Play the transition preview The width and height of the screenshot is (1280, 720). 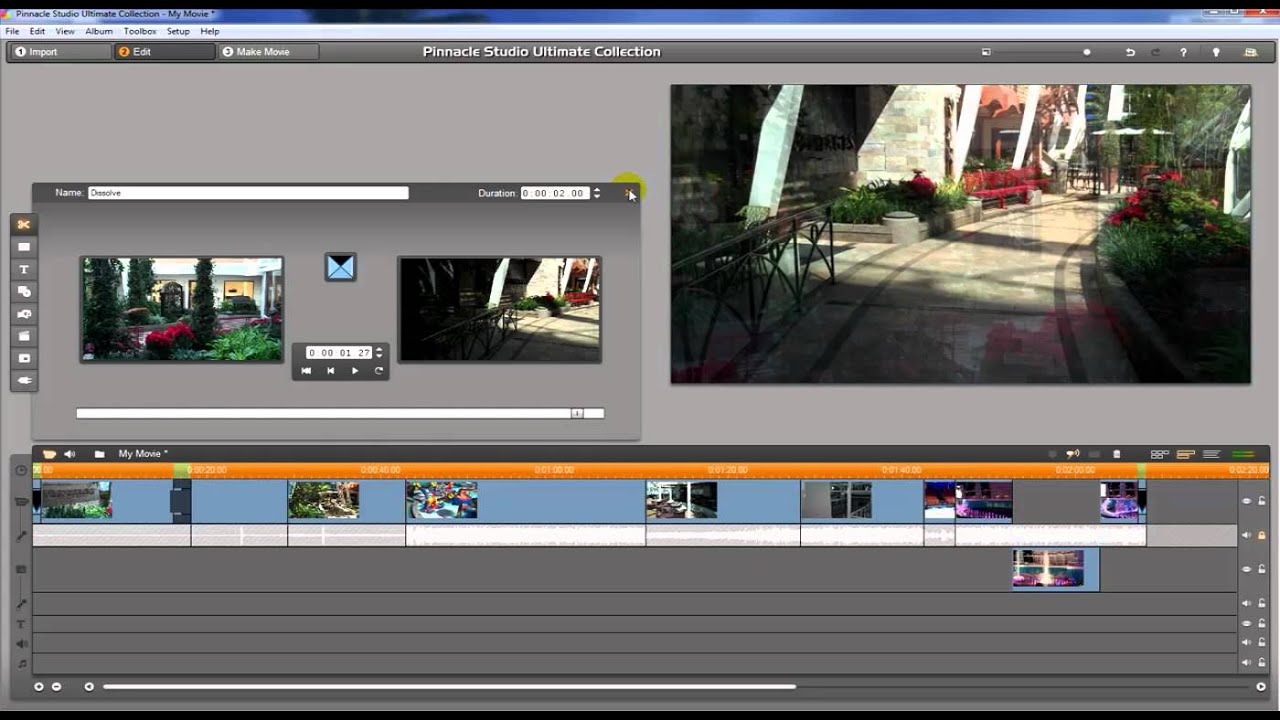point(355,371)
